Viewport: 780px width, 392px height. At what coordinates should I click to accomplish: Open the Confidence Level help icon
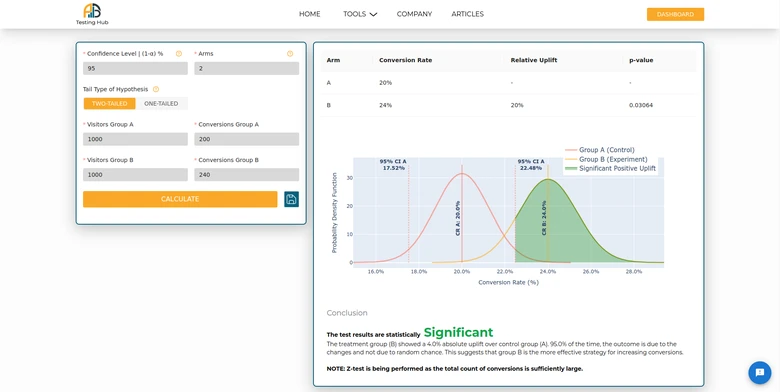click(x=179, y=54)
